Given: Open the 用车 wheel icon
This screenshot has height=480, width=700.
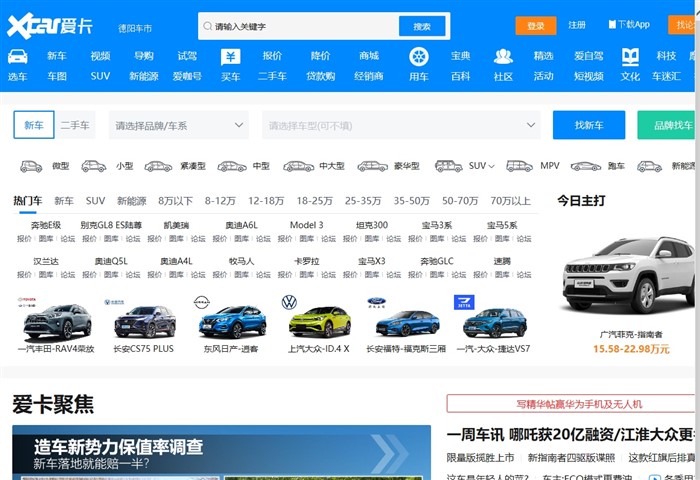Looking at the screenshot, I should point(419,57).
